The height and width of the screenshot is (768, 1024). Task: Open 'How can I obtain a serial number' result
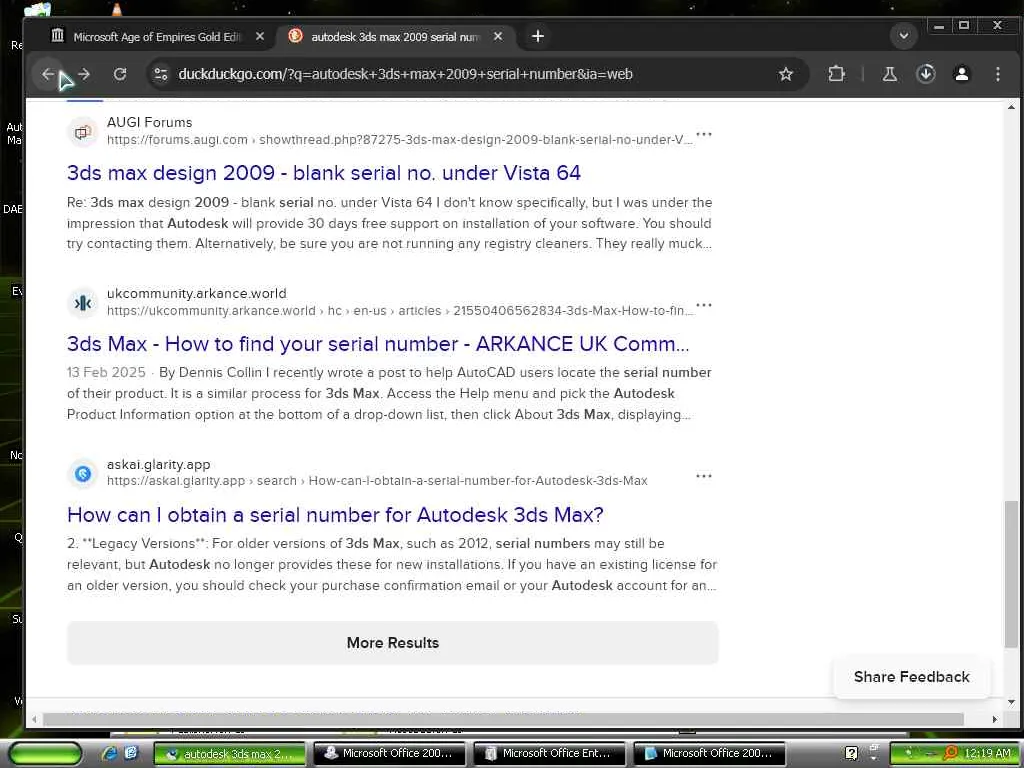click(x=335, y=515)
